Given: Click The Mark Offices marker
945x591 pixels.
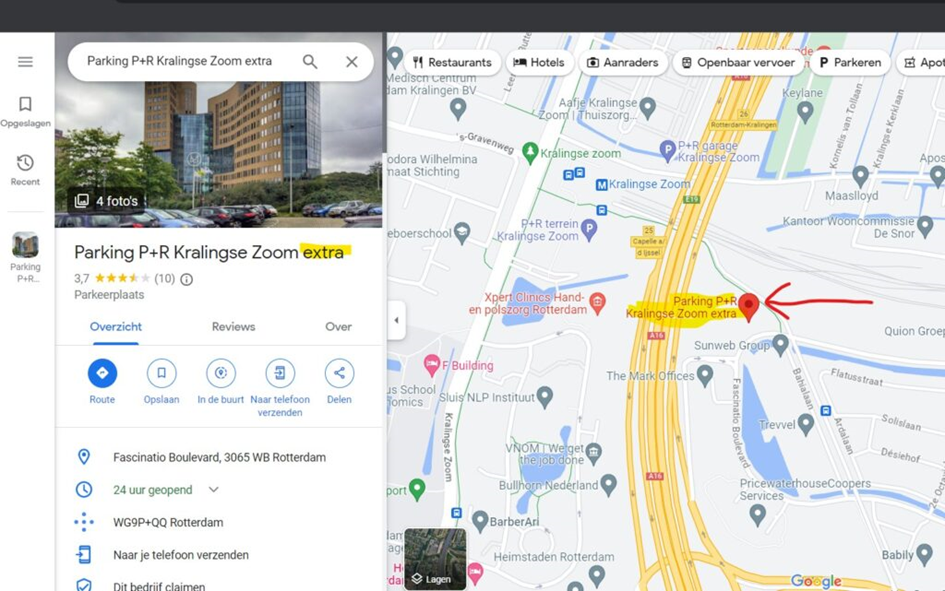Looking at the screenshot, I should point(705,375).
